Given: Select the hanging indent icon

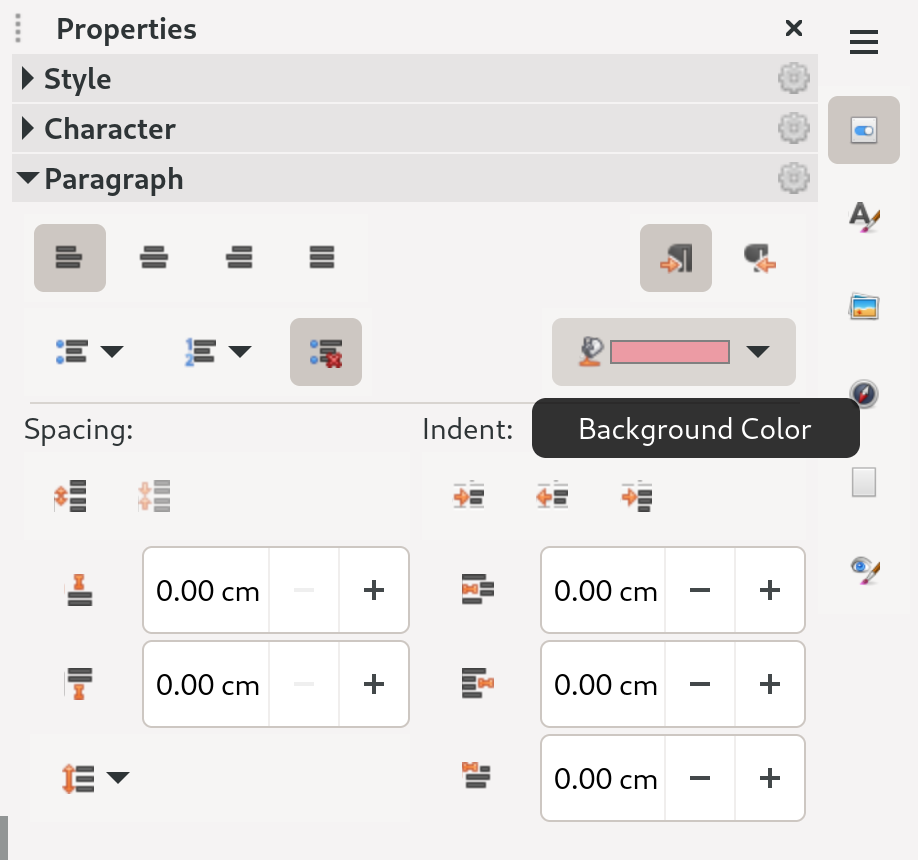Looking at the screenshot, I should coord(637,495).
